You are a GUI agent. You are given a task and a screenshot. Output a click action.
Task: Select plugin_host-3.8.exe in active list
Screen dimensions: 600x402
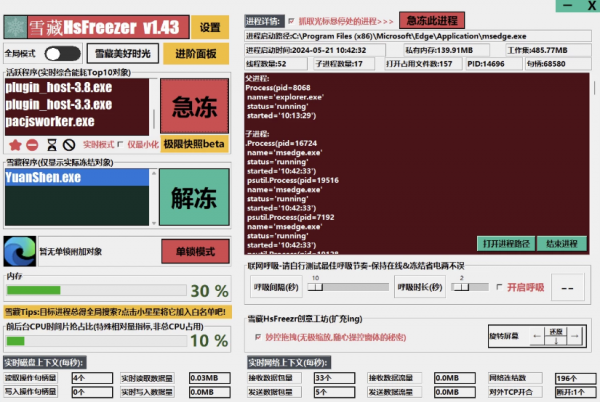77,87
